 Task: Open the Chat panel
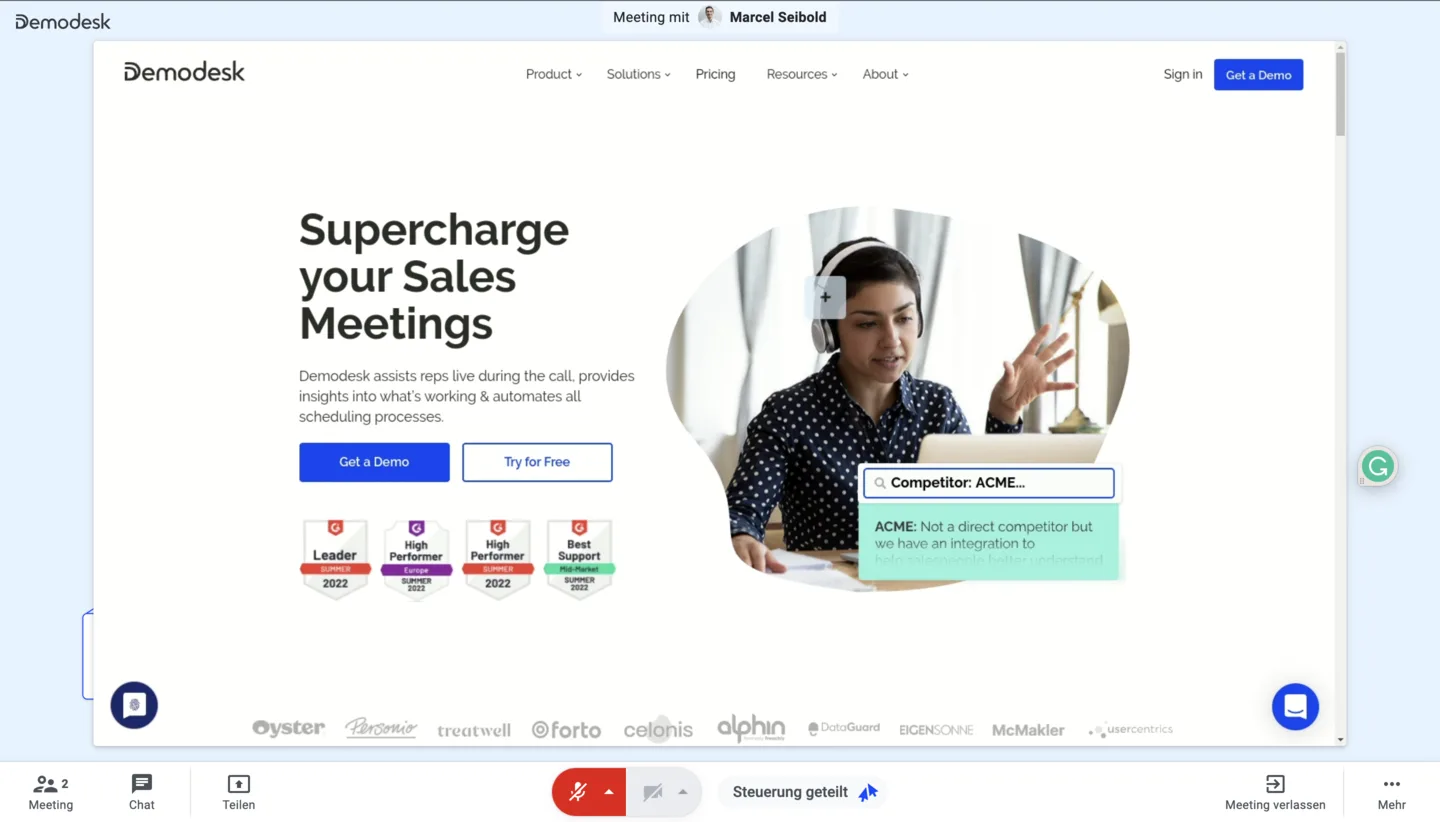[x=142, y=792]
